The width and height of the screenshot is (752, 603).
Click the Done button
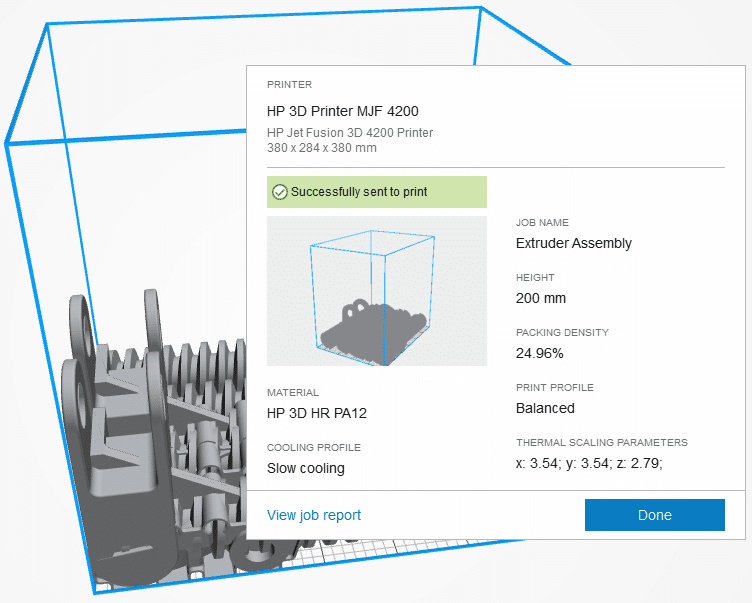pyautogui.click(x=654, y=515)
